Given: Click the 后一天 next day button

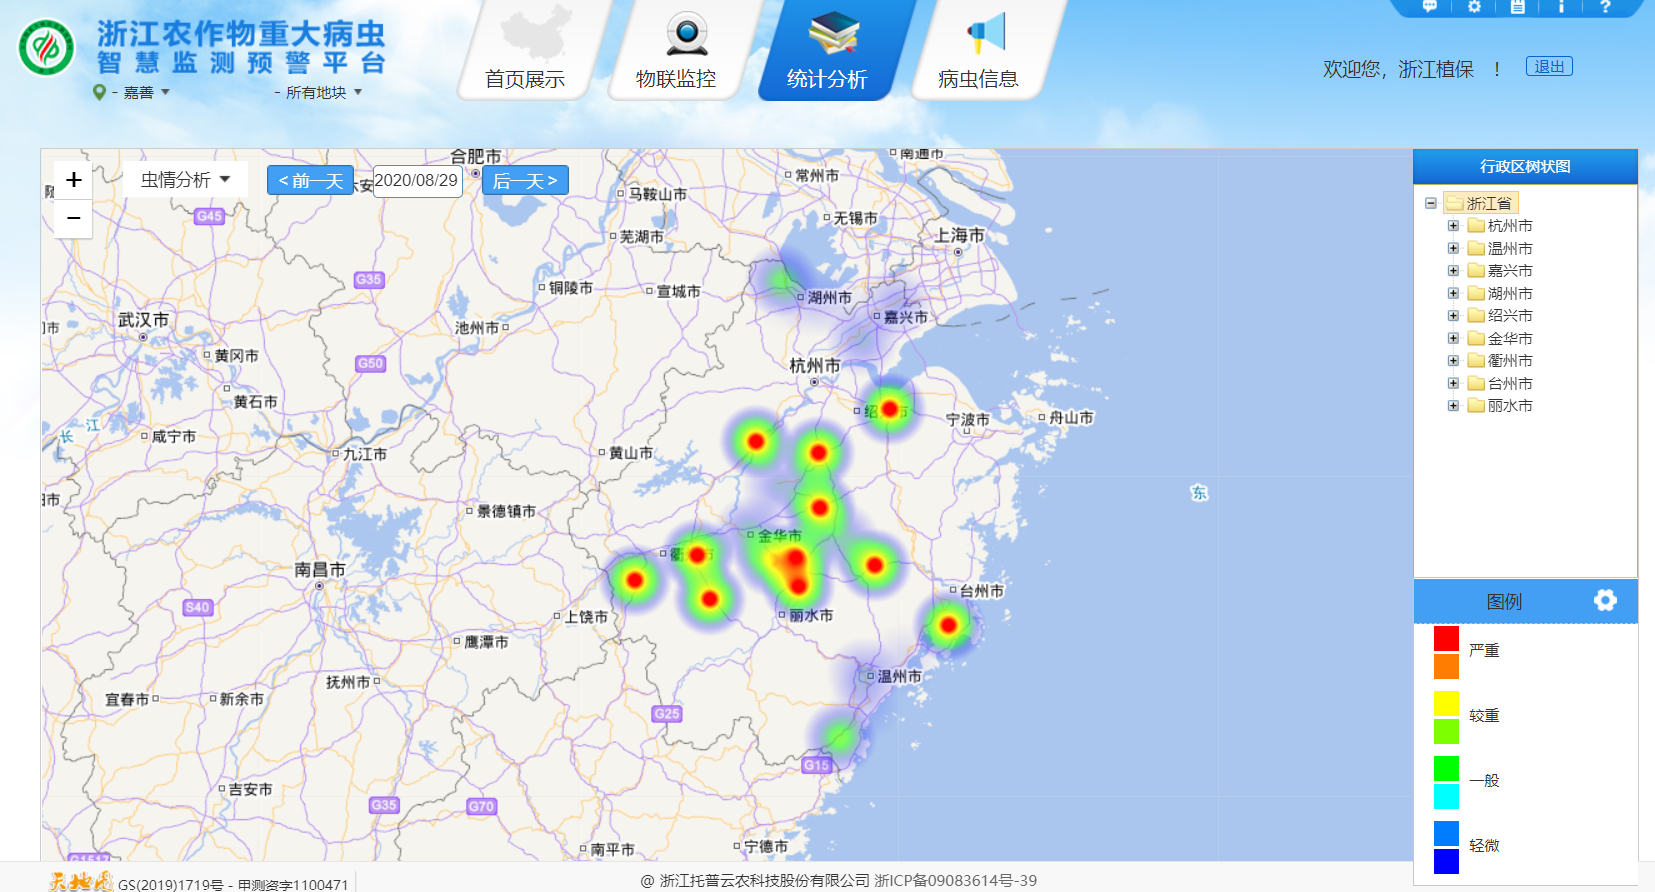Looking at the screenshot, I should pyautogui.click(x=525, y=181).
